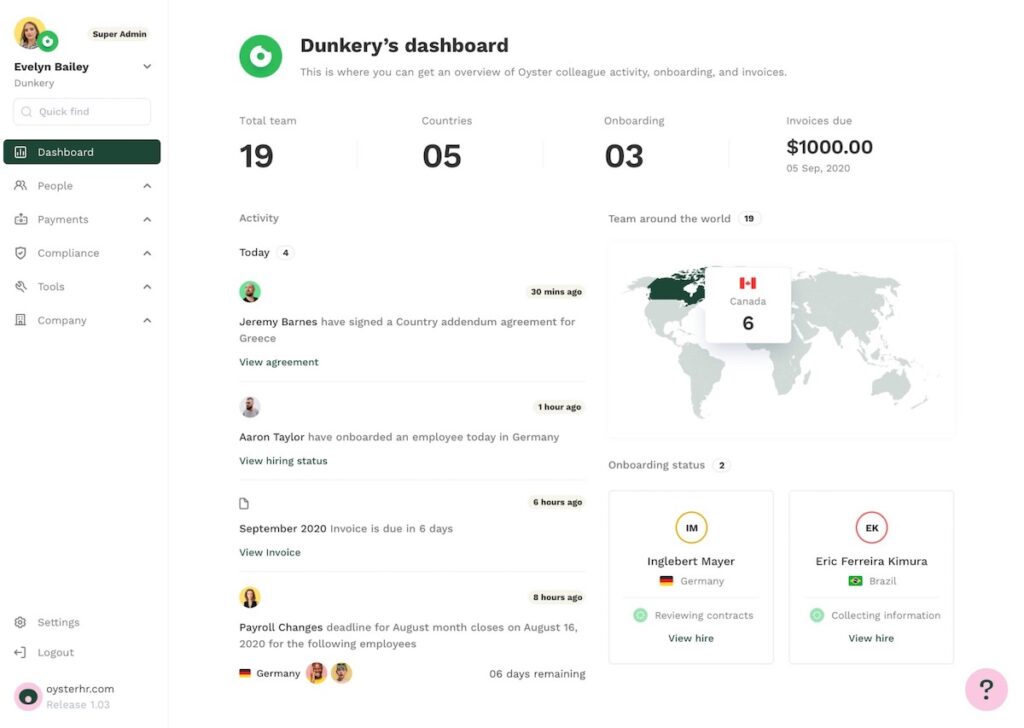Click the Company building icon
Viewport: 1024px width, 728px height.
(20, 320)
